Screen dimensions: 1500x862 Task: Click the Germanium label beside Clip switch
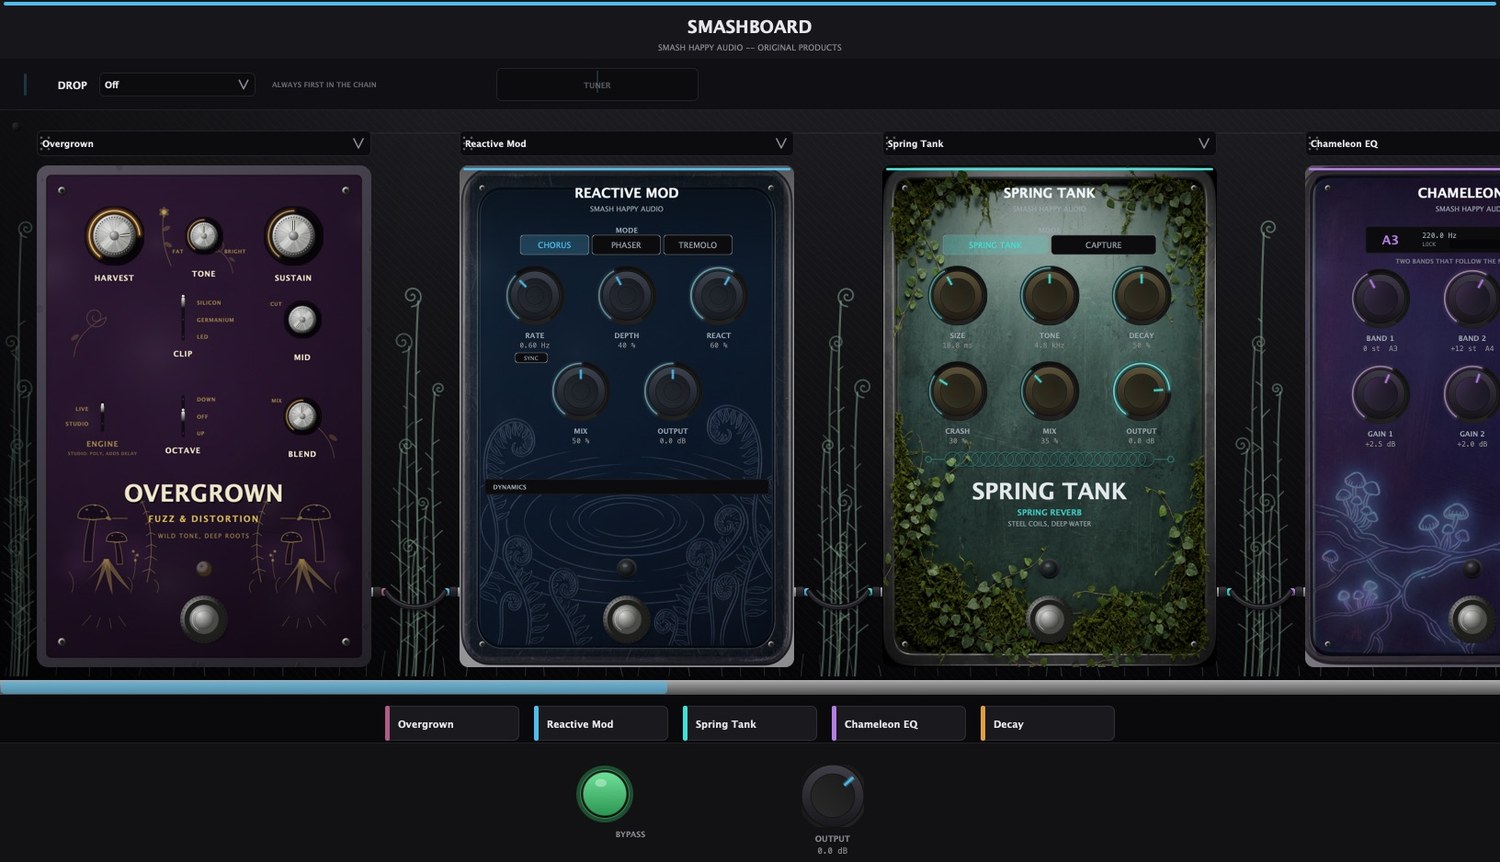pyautogui.click(x=215, y=320)
